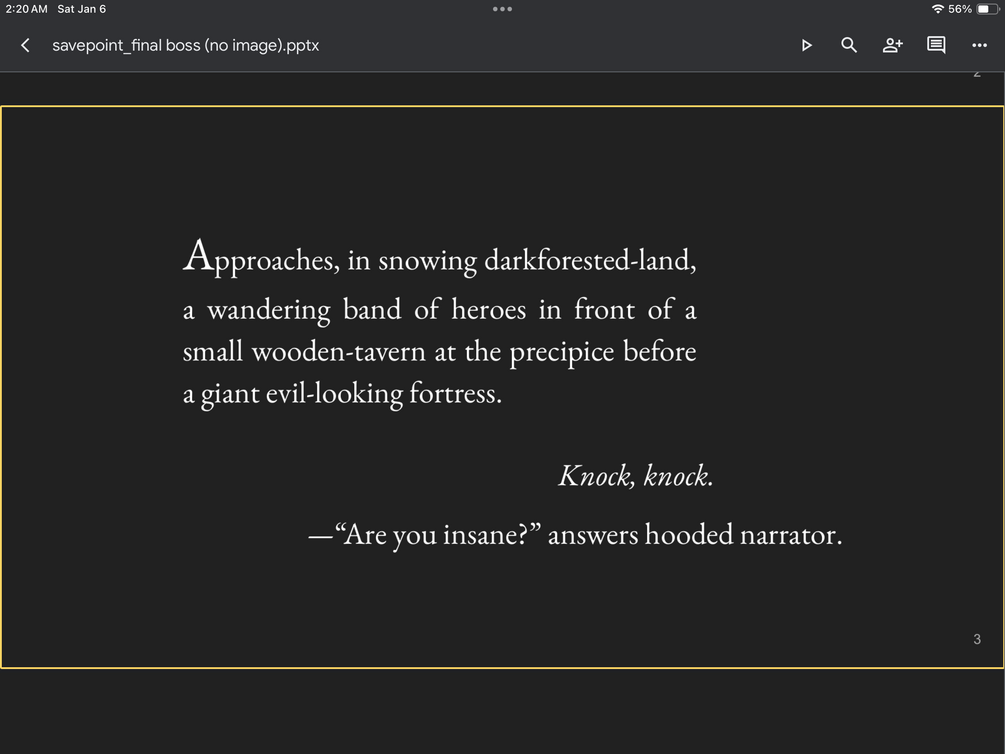The width and height of the screenshot is (1005, 754).
Task: Tap the 2:20 AM clock
Action: 26,9
